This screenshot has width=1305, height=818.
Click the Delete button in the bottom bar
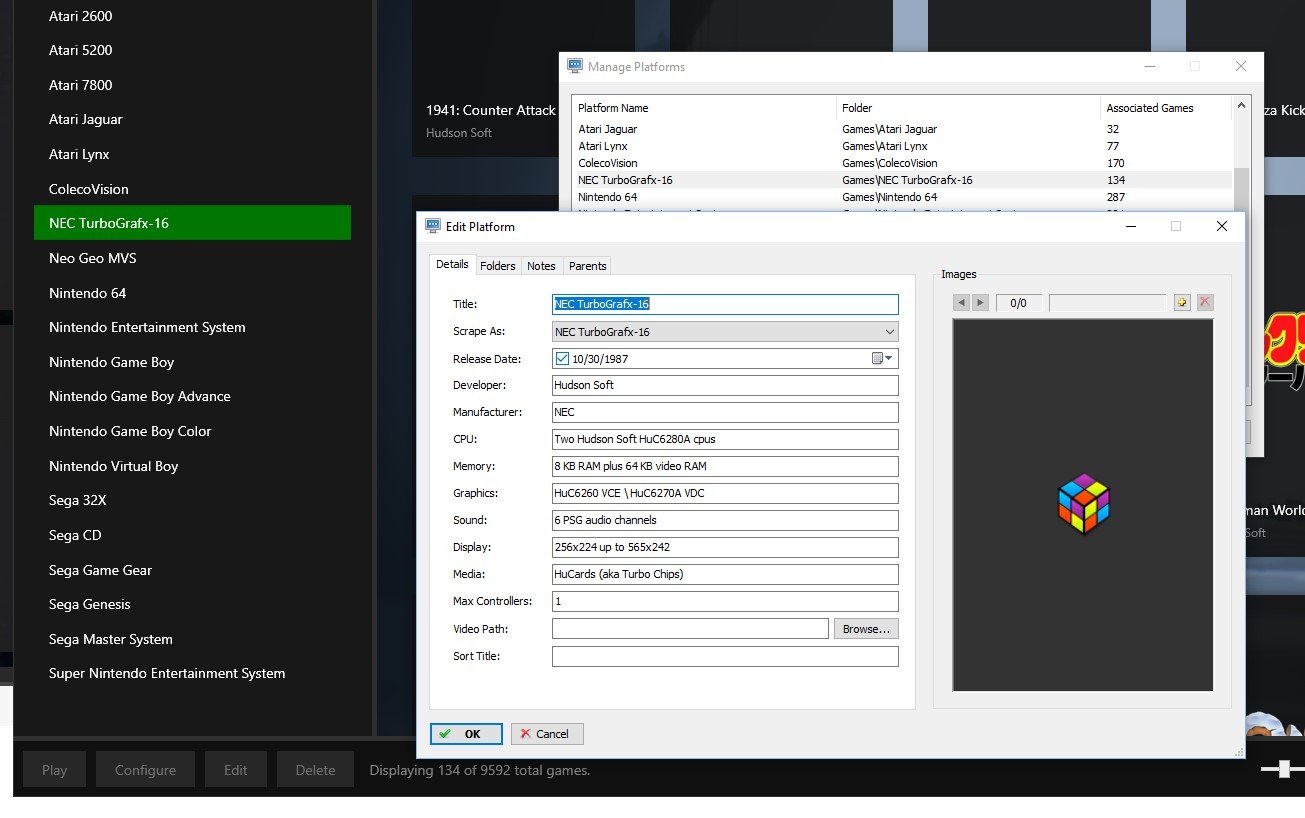pos(315,770)
